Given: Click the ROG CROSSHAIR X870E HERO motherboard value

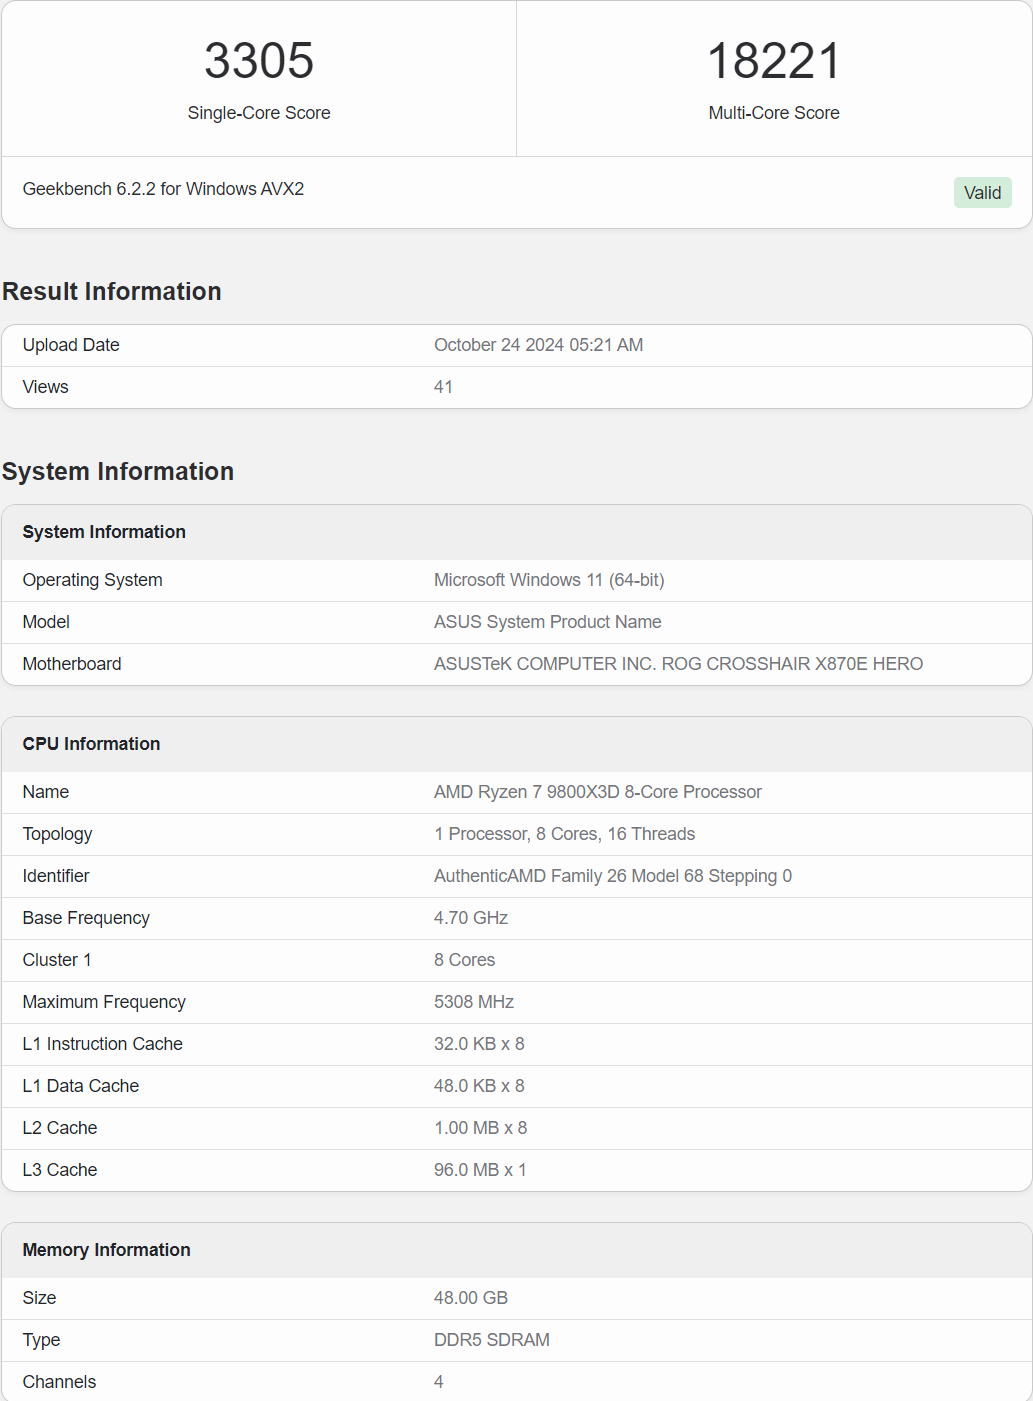Looking at the screenshot, I should pos(678,664).
